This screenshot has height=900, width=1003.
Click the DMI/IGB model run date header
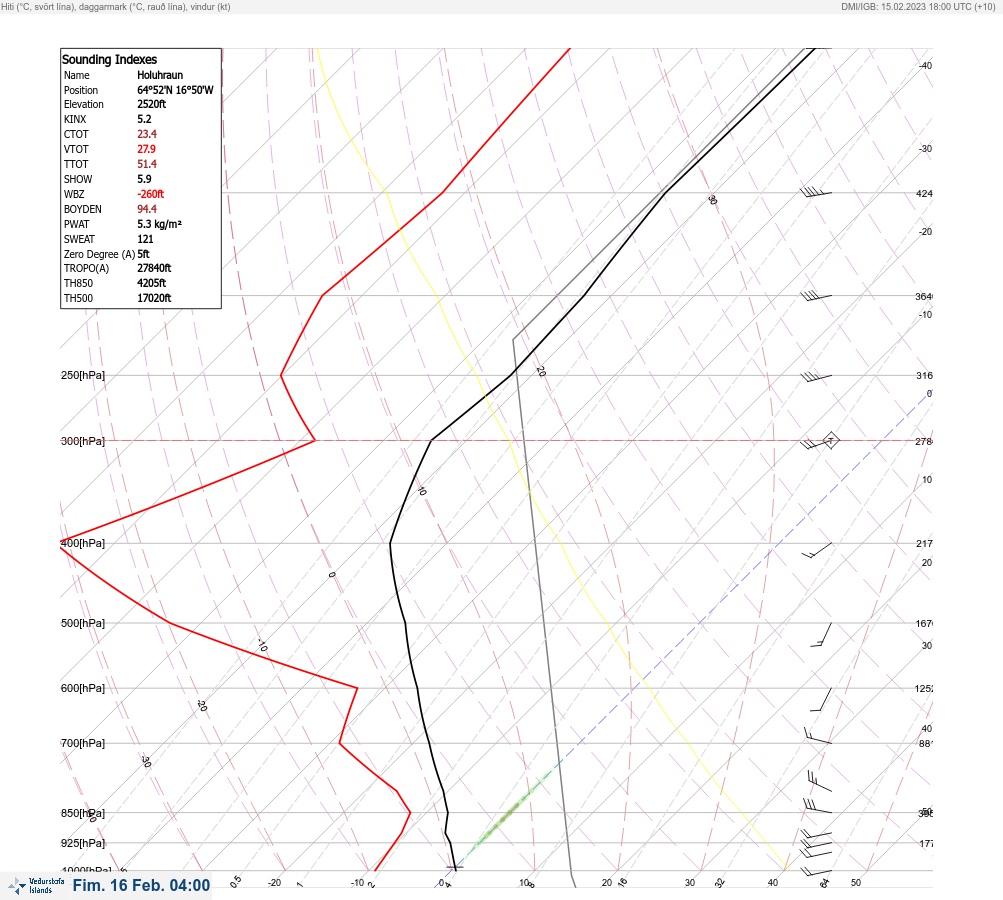point(918,6)
